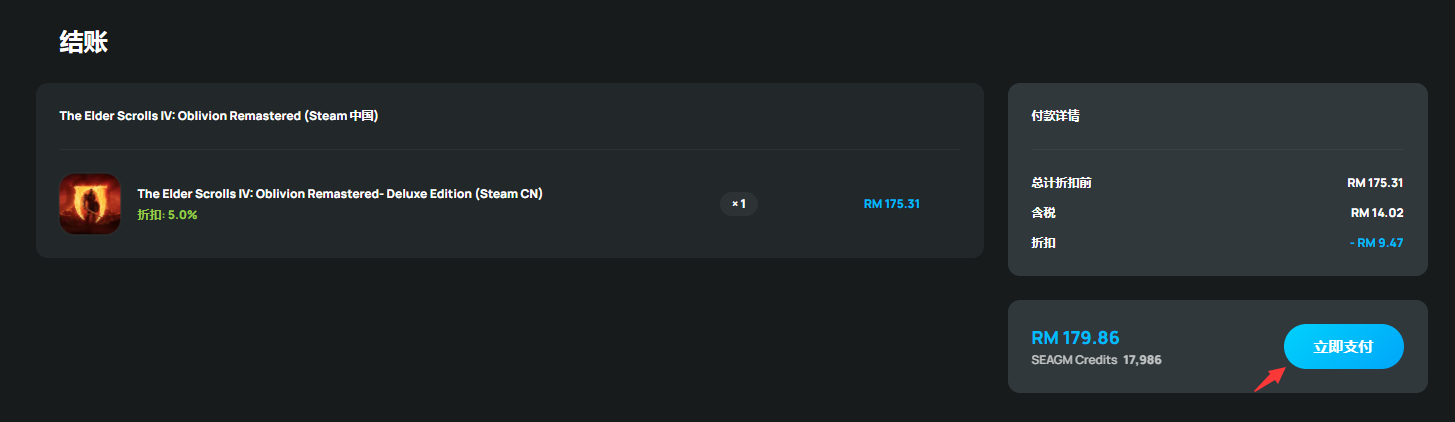Select the RM 175.31 item price
The image size is (1455, 422).
click(891, 204)
